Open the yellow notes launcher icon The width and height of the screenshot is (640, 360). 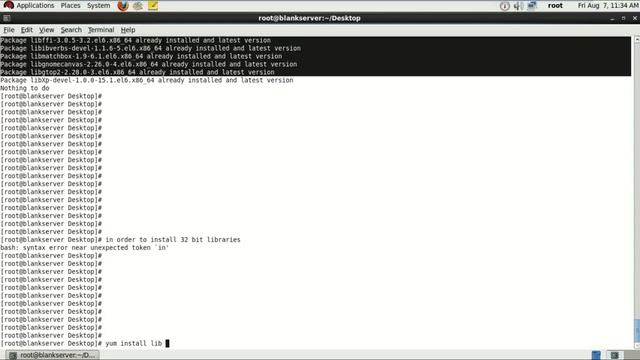[x=153, y=6]
